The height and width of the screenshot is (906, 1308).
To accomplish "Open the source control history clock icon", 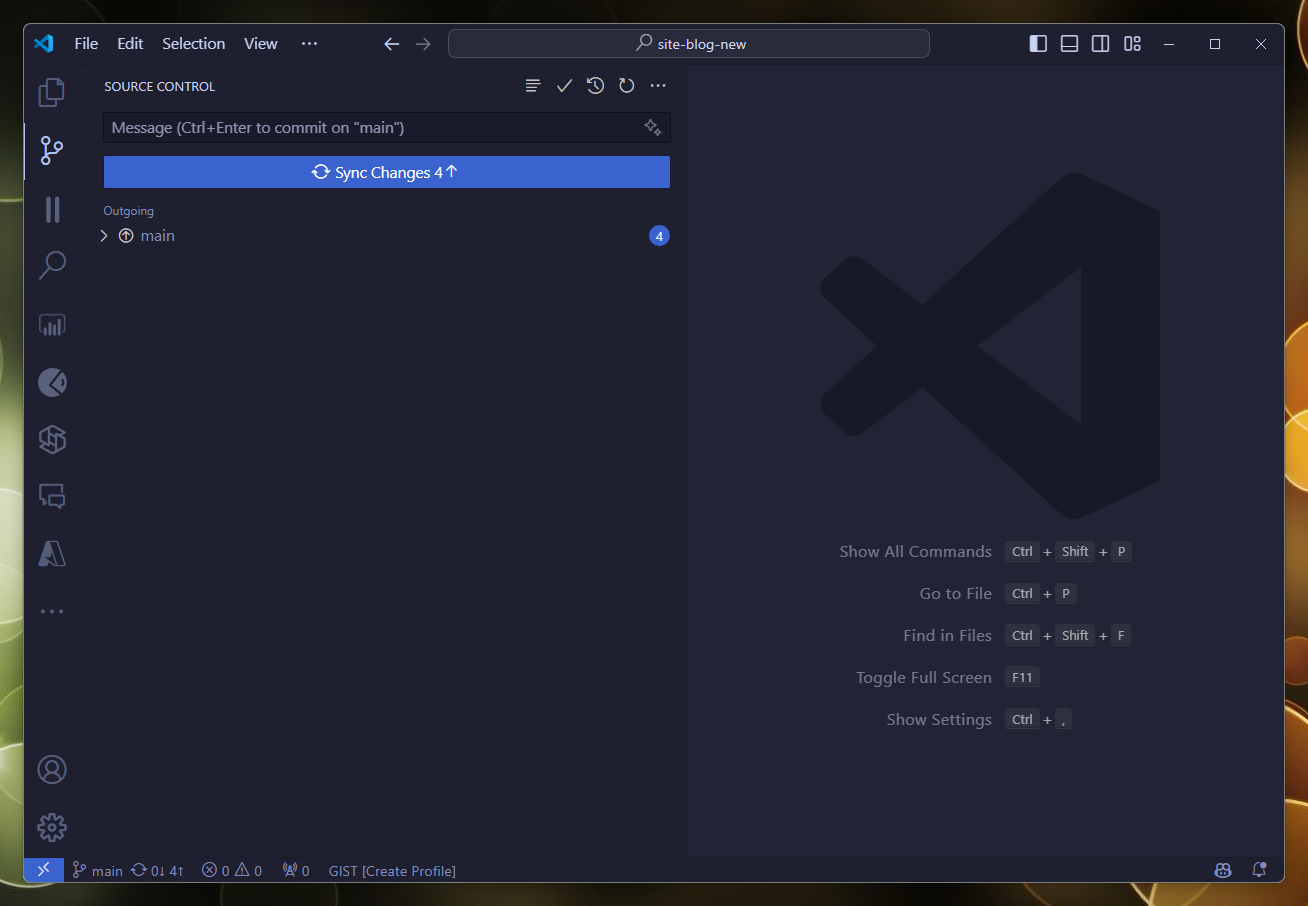I will pyautogui.click(x=595, y=86).
